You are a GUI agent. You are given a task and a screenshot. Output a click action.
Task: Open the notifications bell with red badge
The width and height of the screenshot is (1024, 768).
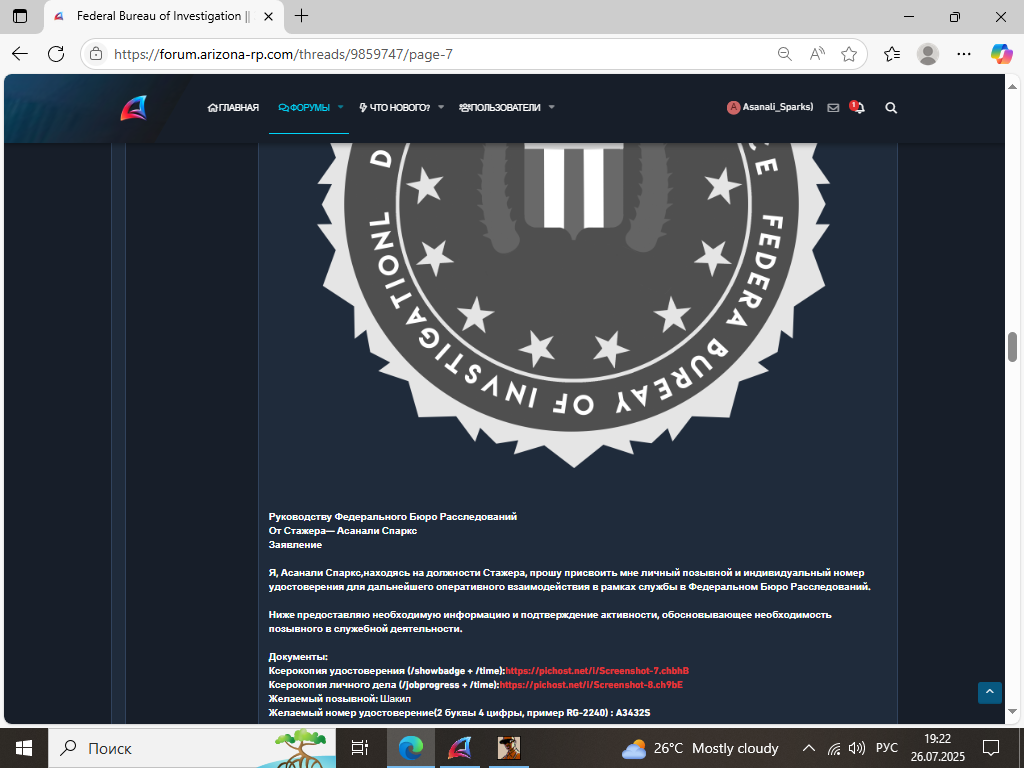(x=857, y=107)
